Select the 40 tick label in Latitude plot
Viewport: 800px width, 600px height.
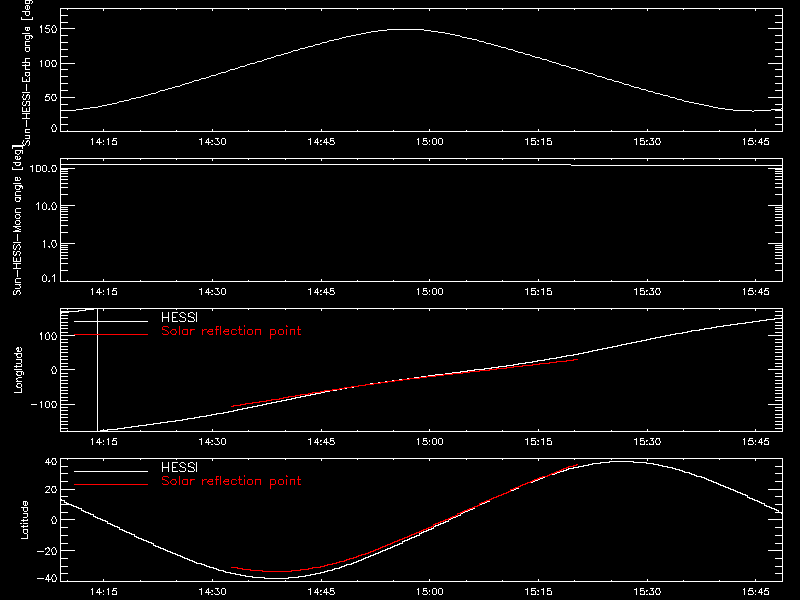coord(51,462)
